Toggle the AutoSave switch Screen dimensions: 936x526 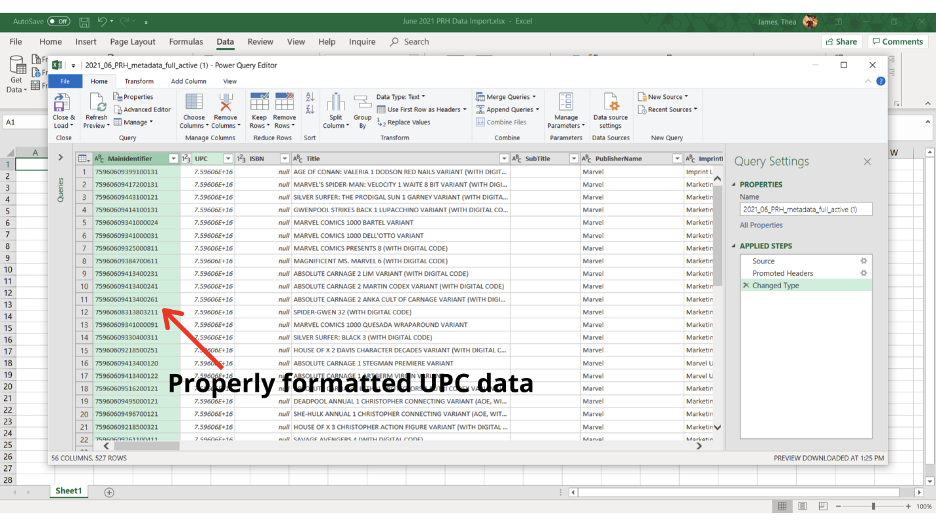[x=58, y=21]
